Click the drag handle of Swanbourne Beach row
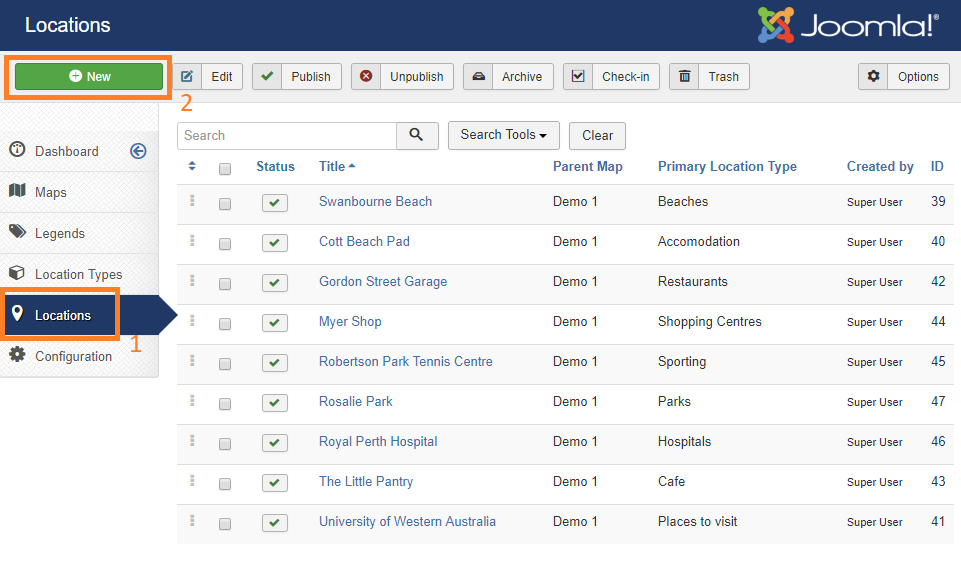The width and height of the screenshot is (961, 565). [192, 201]
